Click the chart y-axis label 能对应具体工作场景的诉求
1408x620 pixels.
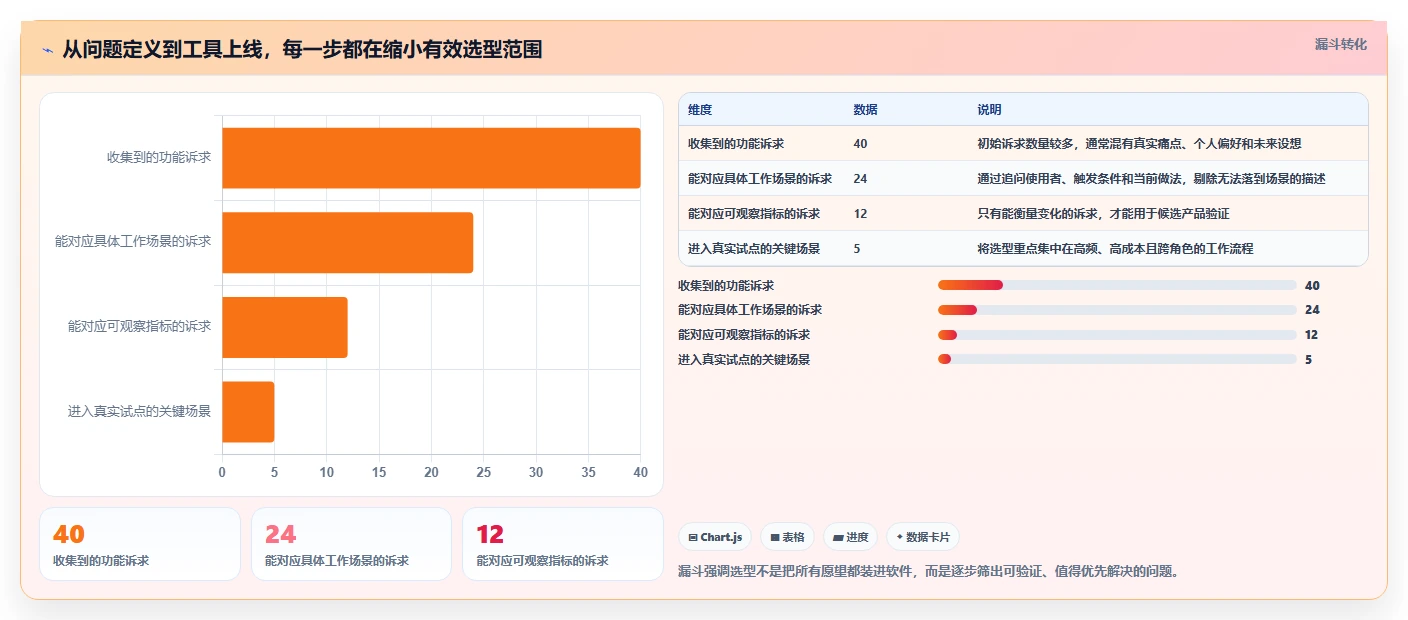pyautogui.click(x=133, y=241)
